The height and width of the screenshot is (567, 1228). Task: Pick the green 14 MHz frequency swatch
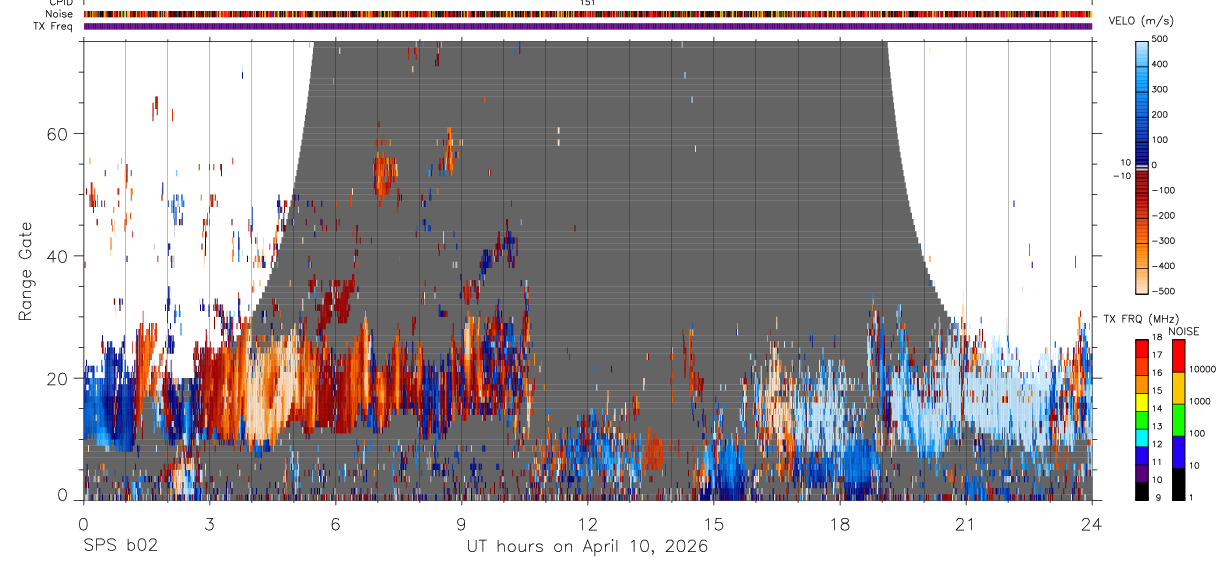point(1143,420)
